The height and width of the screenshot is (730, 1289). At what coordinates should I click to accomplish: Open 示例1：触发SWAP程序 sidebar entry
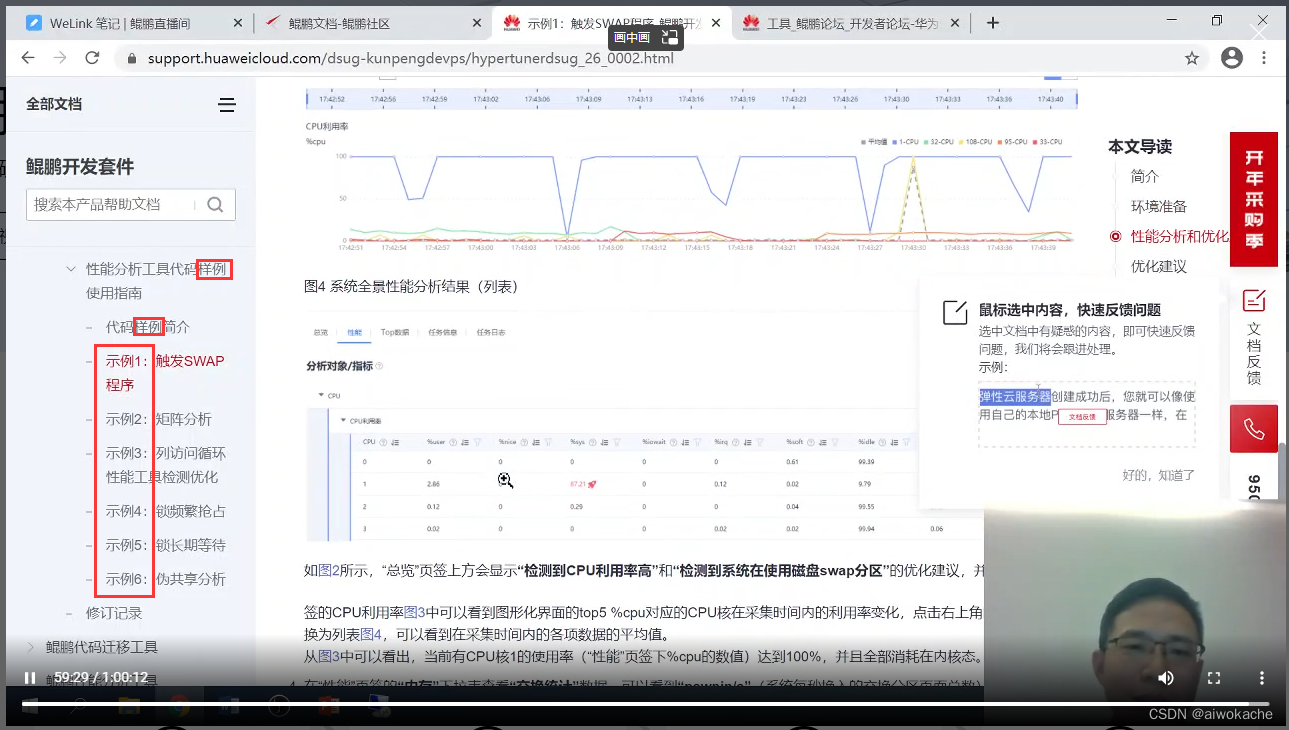[x=165, y=373]
